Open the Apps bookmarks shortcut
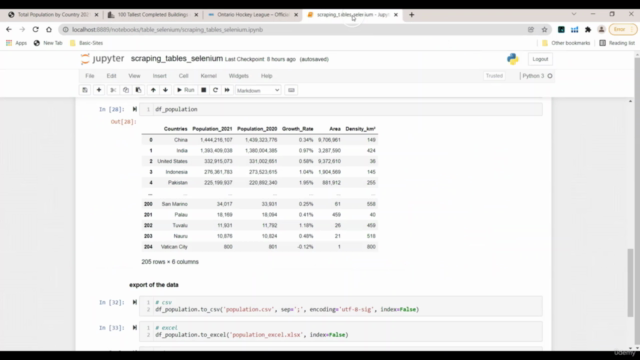This screenshot has height=360, width=640. click(16, 43)
